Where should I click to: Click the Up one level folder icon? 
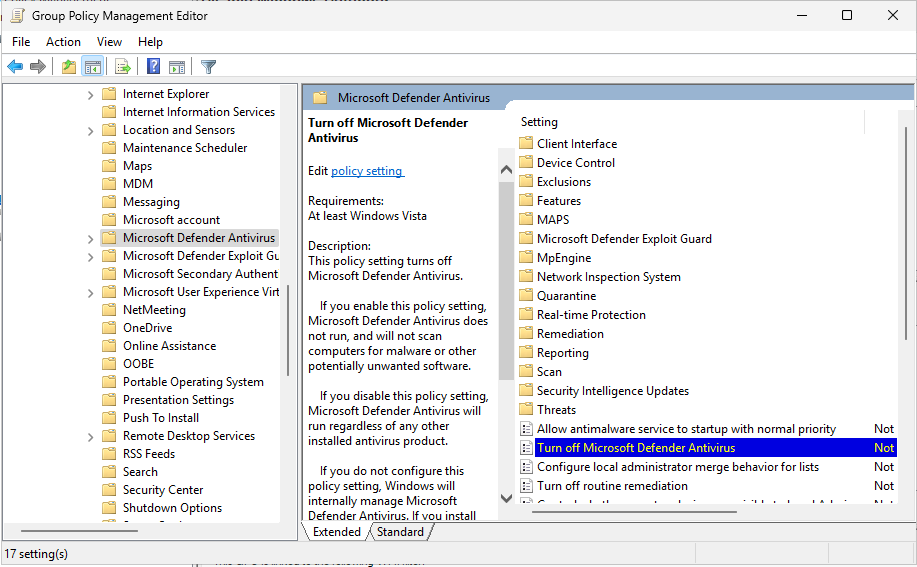(x=69, y=67)
